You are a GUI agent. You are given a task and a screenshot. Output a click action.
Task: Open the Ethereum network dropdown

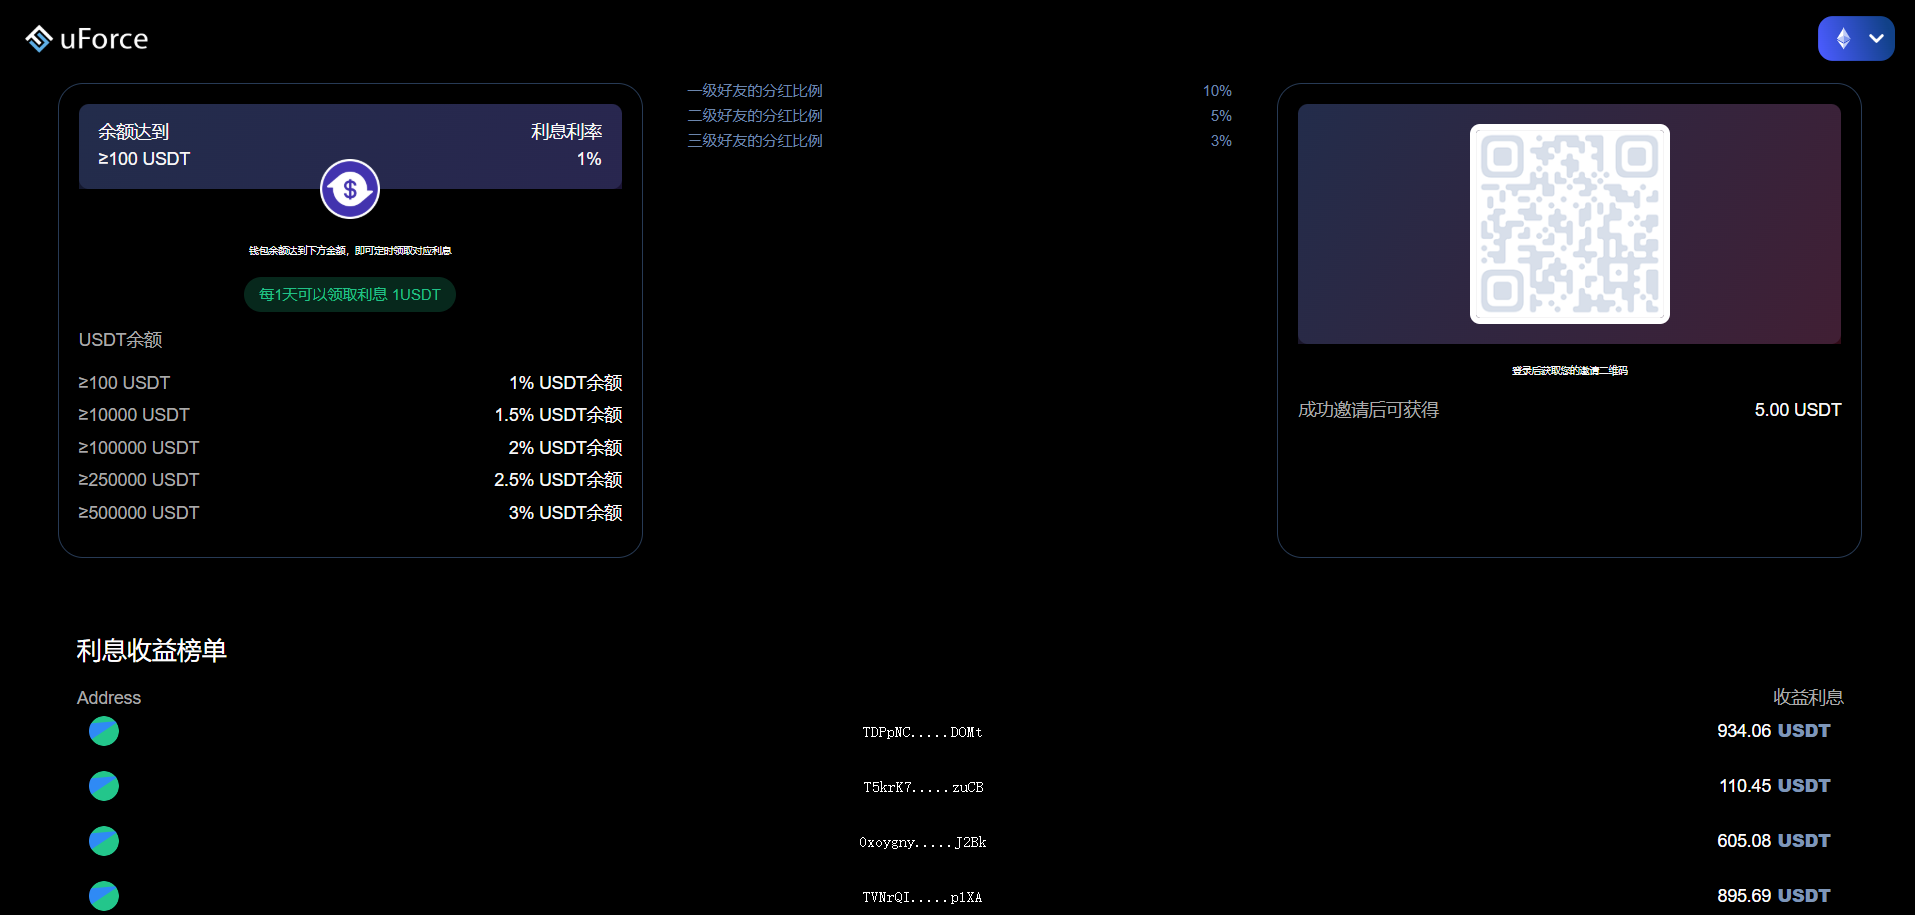(x=1856, y=38)
